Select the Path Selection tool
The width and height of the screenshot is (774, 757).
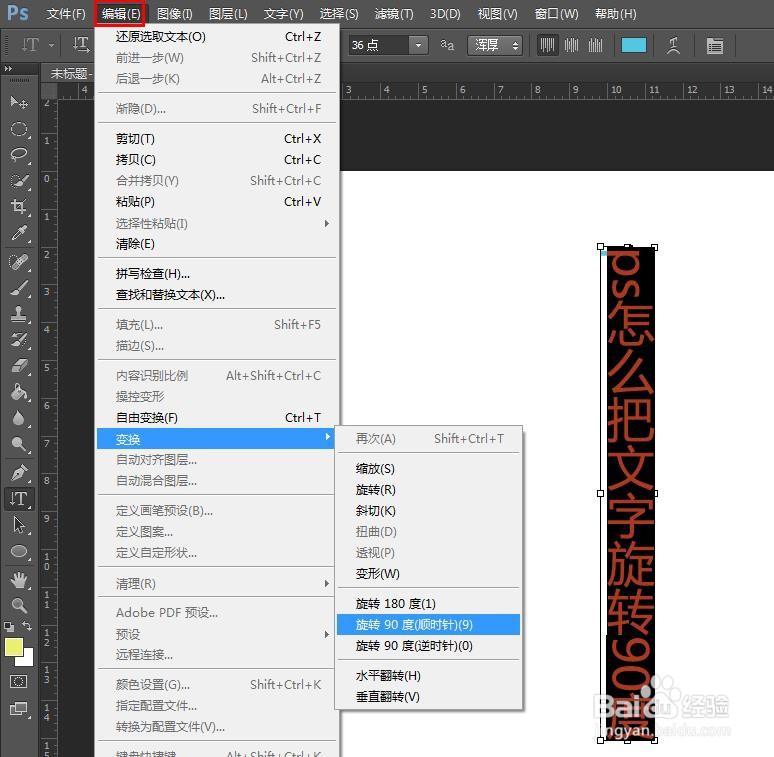pyautogui.click(x=19, y=525)
